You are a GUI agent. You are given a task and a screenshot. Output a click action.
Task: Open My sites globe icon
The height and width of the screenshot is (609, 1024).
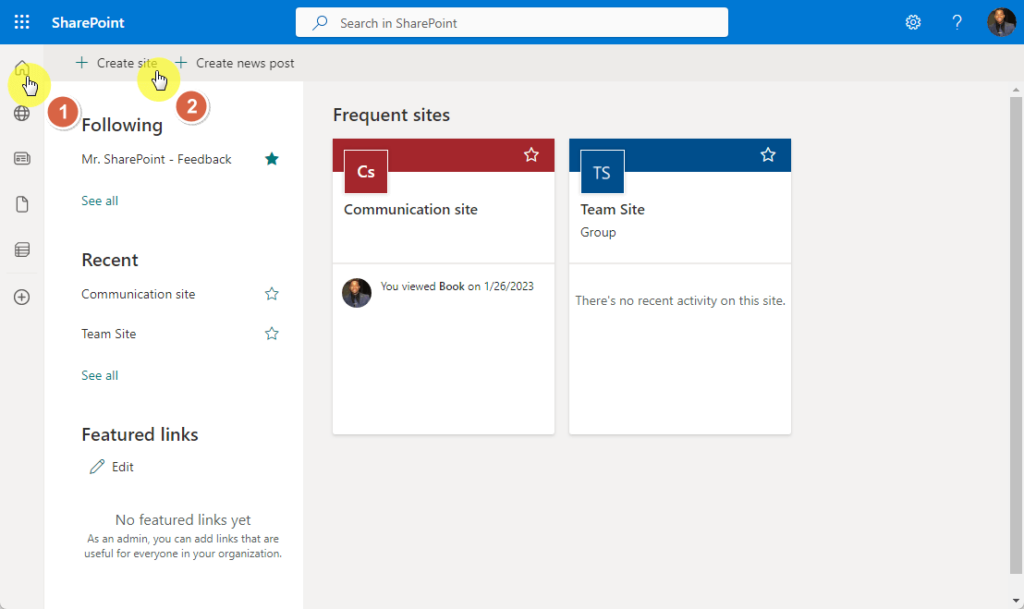click(x=22, y=113)
